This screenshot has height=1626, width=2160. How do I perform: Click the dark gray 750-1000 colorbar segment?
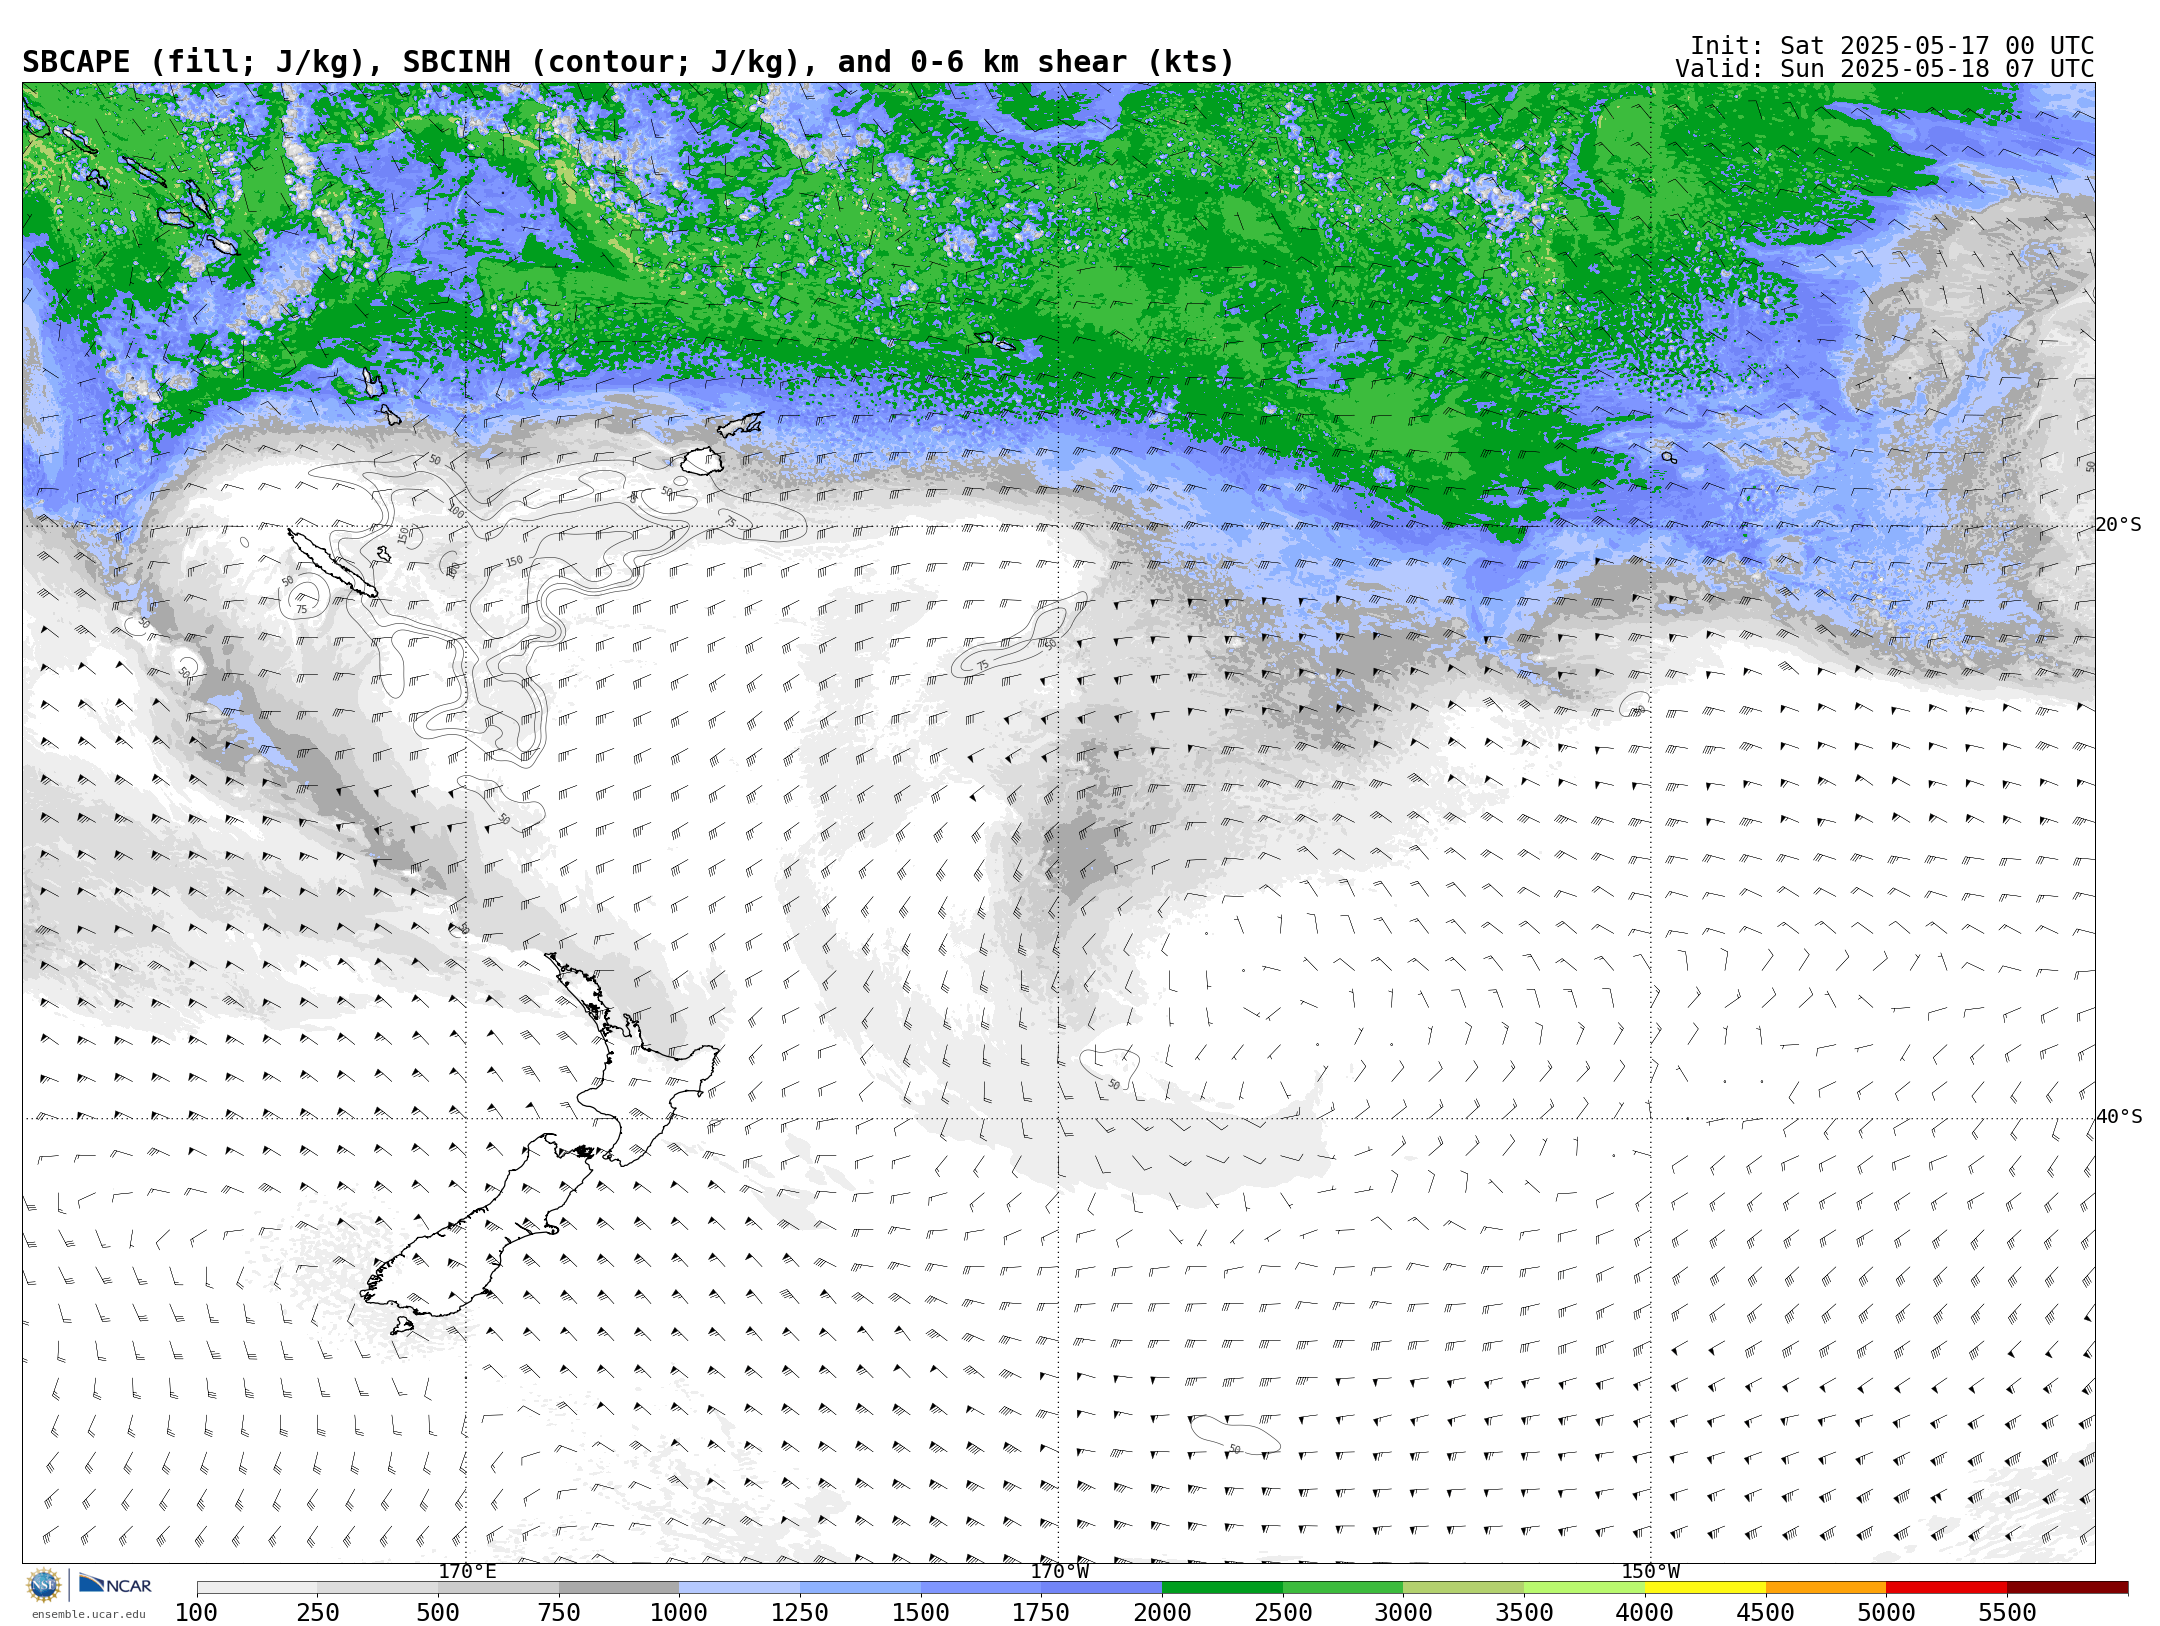click(619, 1587)
